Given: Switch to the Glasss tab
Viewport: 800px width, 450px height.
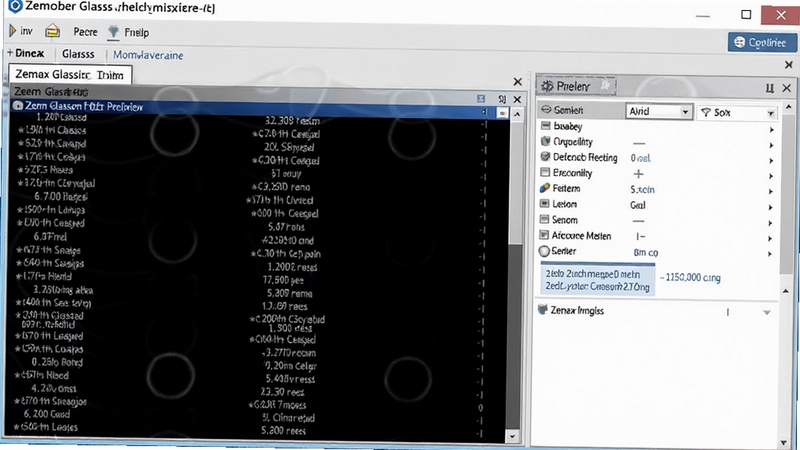Looking at the screenshot, I should pos(78,54).
